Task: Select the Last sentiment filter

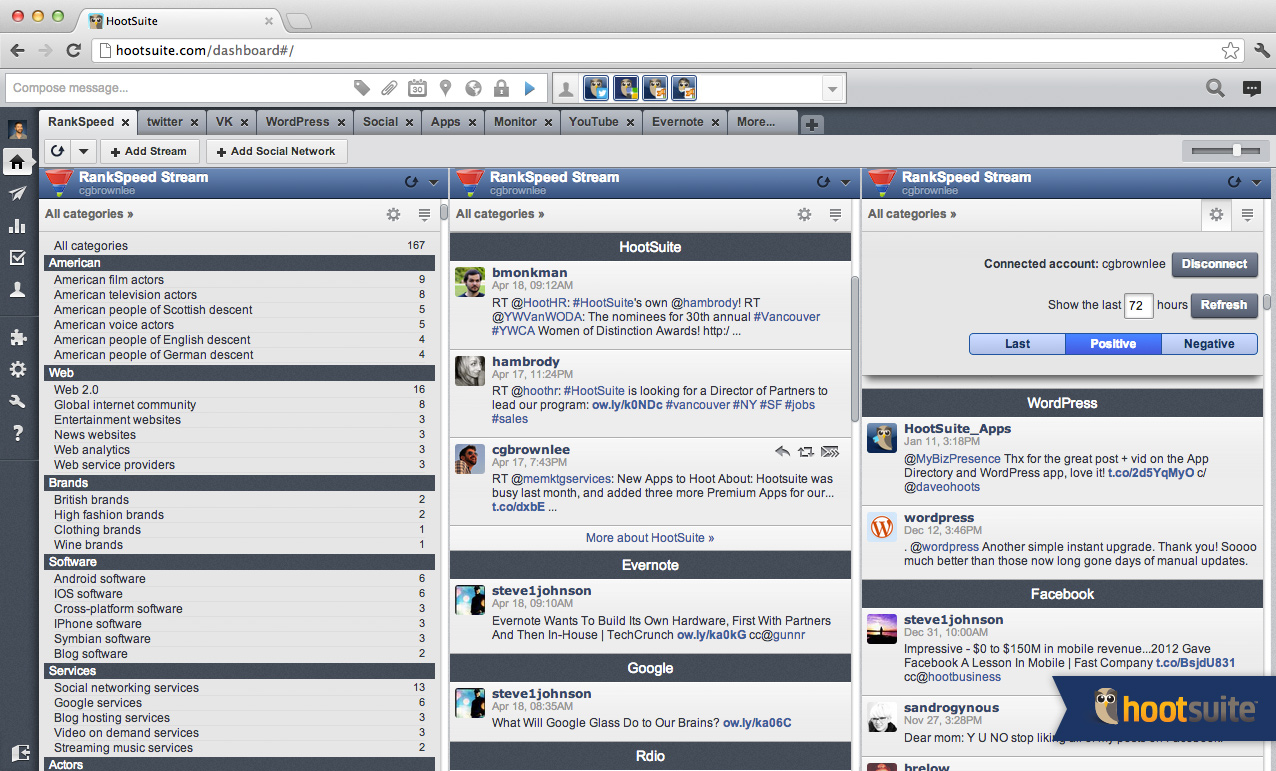Action: [x=1017, y=344]
